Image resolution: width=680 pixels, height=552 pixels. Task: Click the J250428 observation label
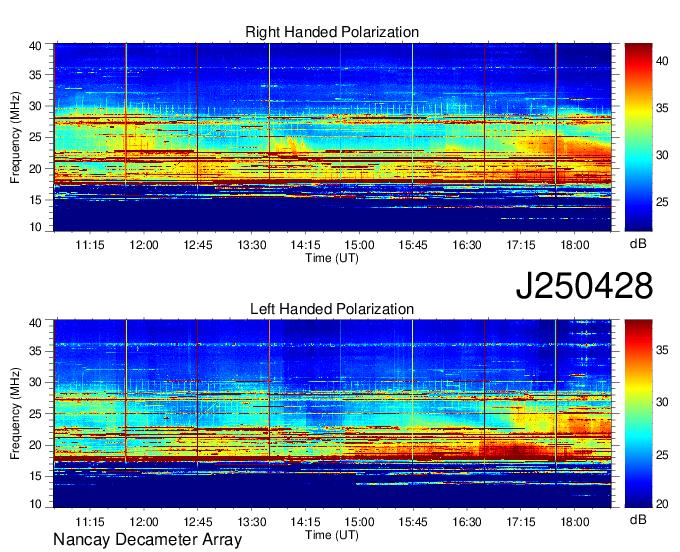click(x=584, y=285)
